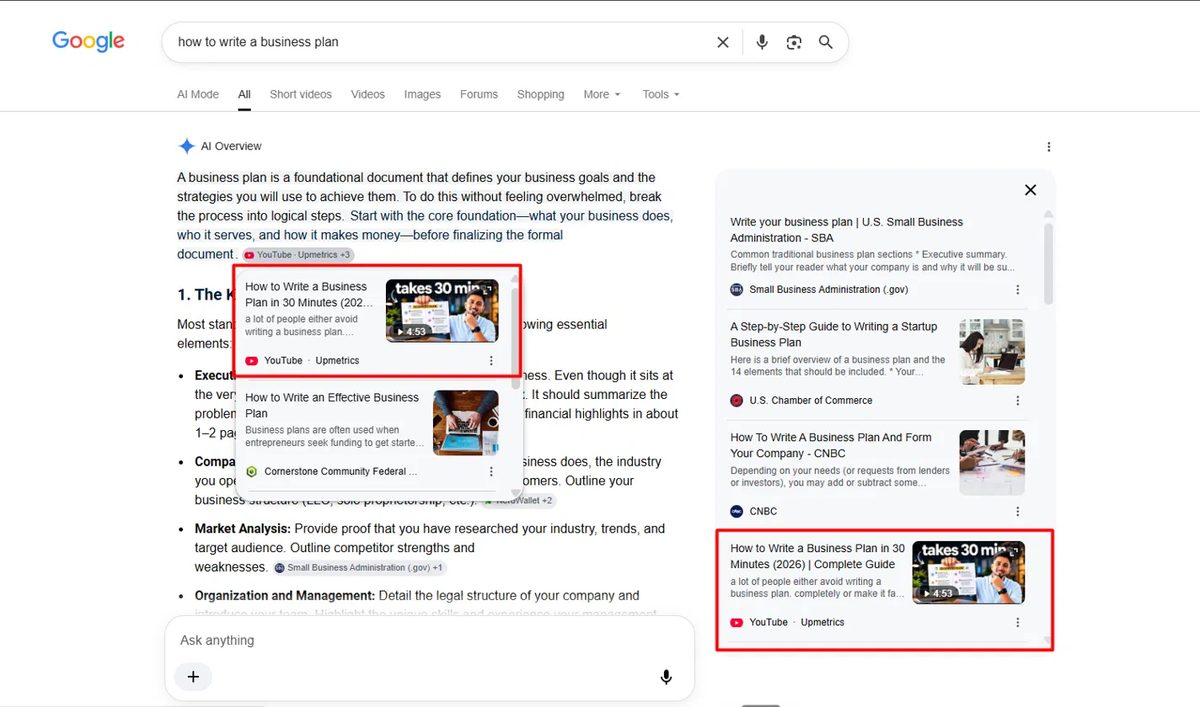The image size is (1200, 707).
Task: Click 'Market Analysis:' bold heading text
Action: [243, 529]
